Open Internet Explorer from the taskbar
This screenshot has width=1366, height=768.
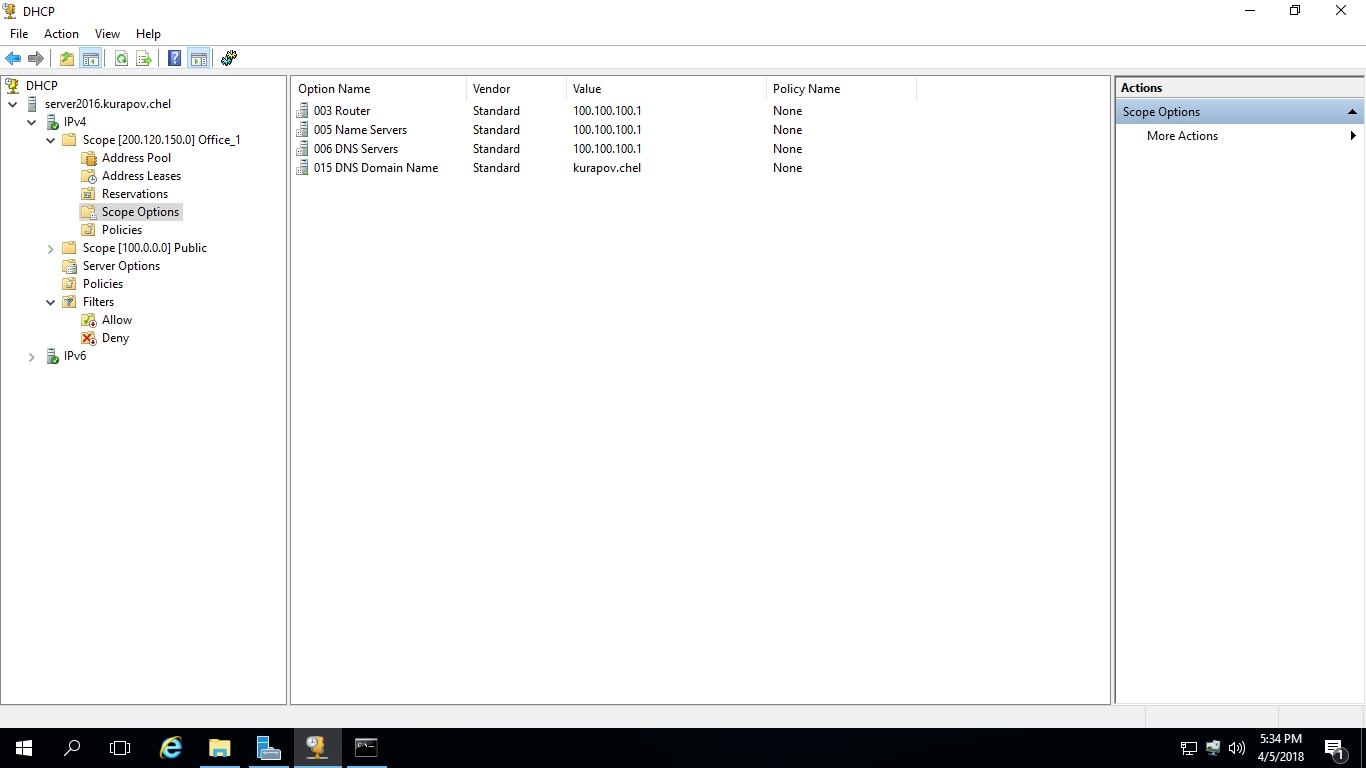pos(171,747)
